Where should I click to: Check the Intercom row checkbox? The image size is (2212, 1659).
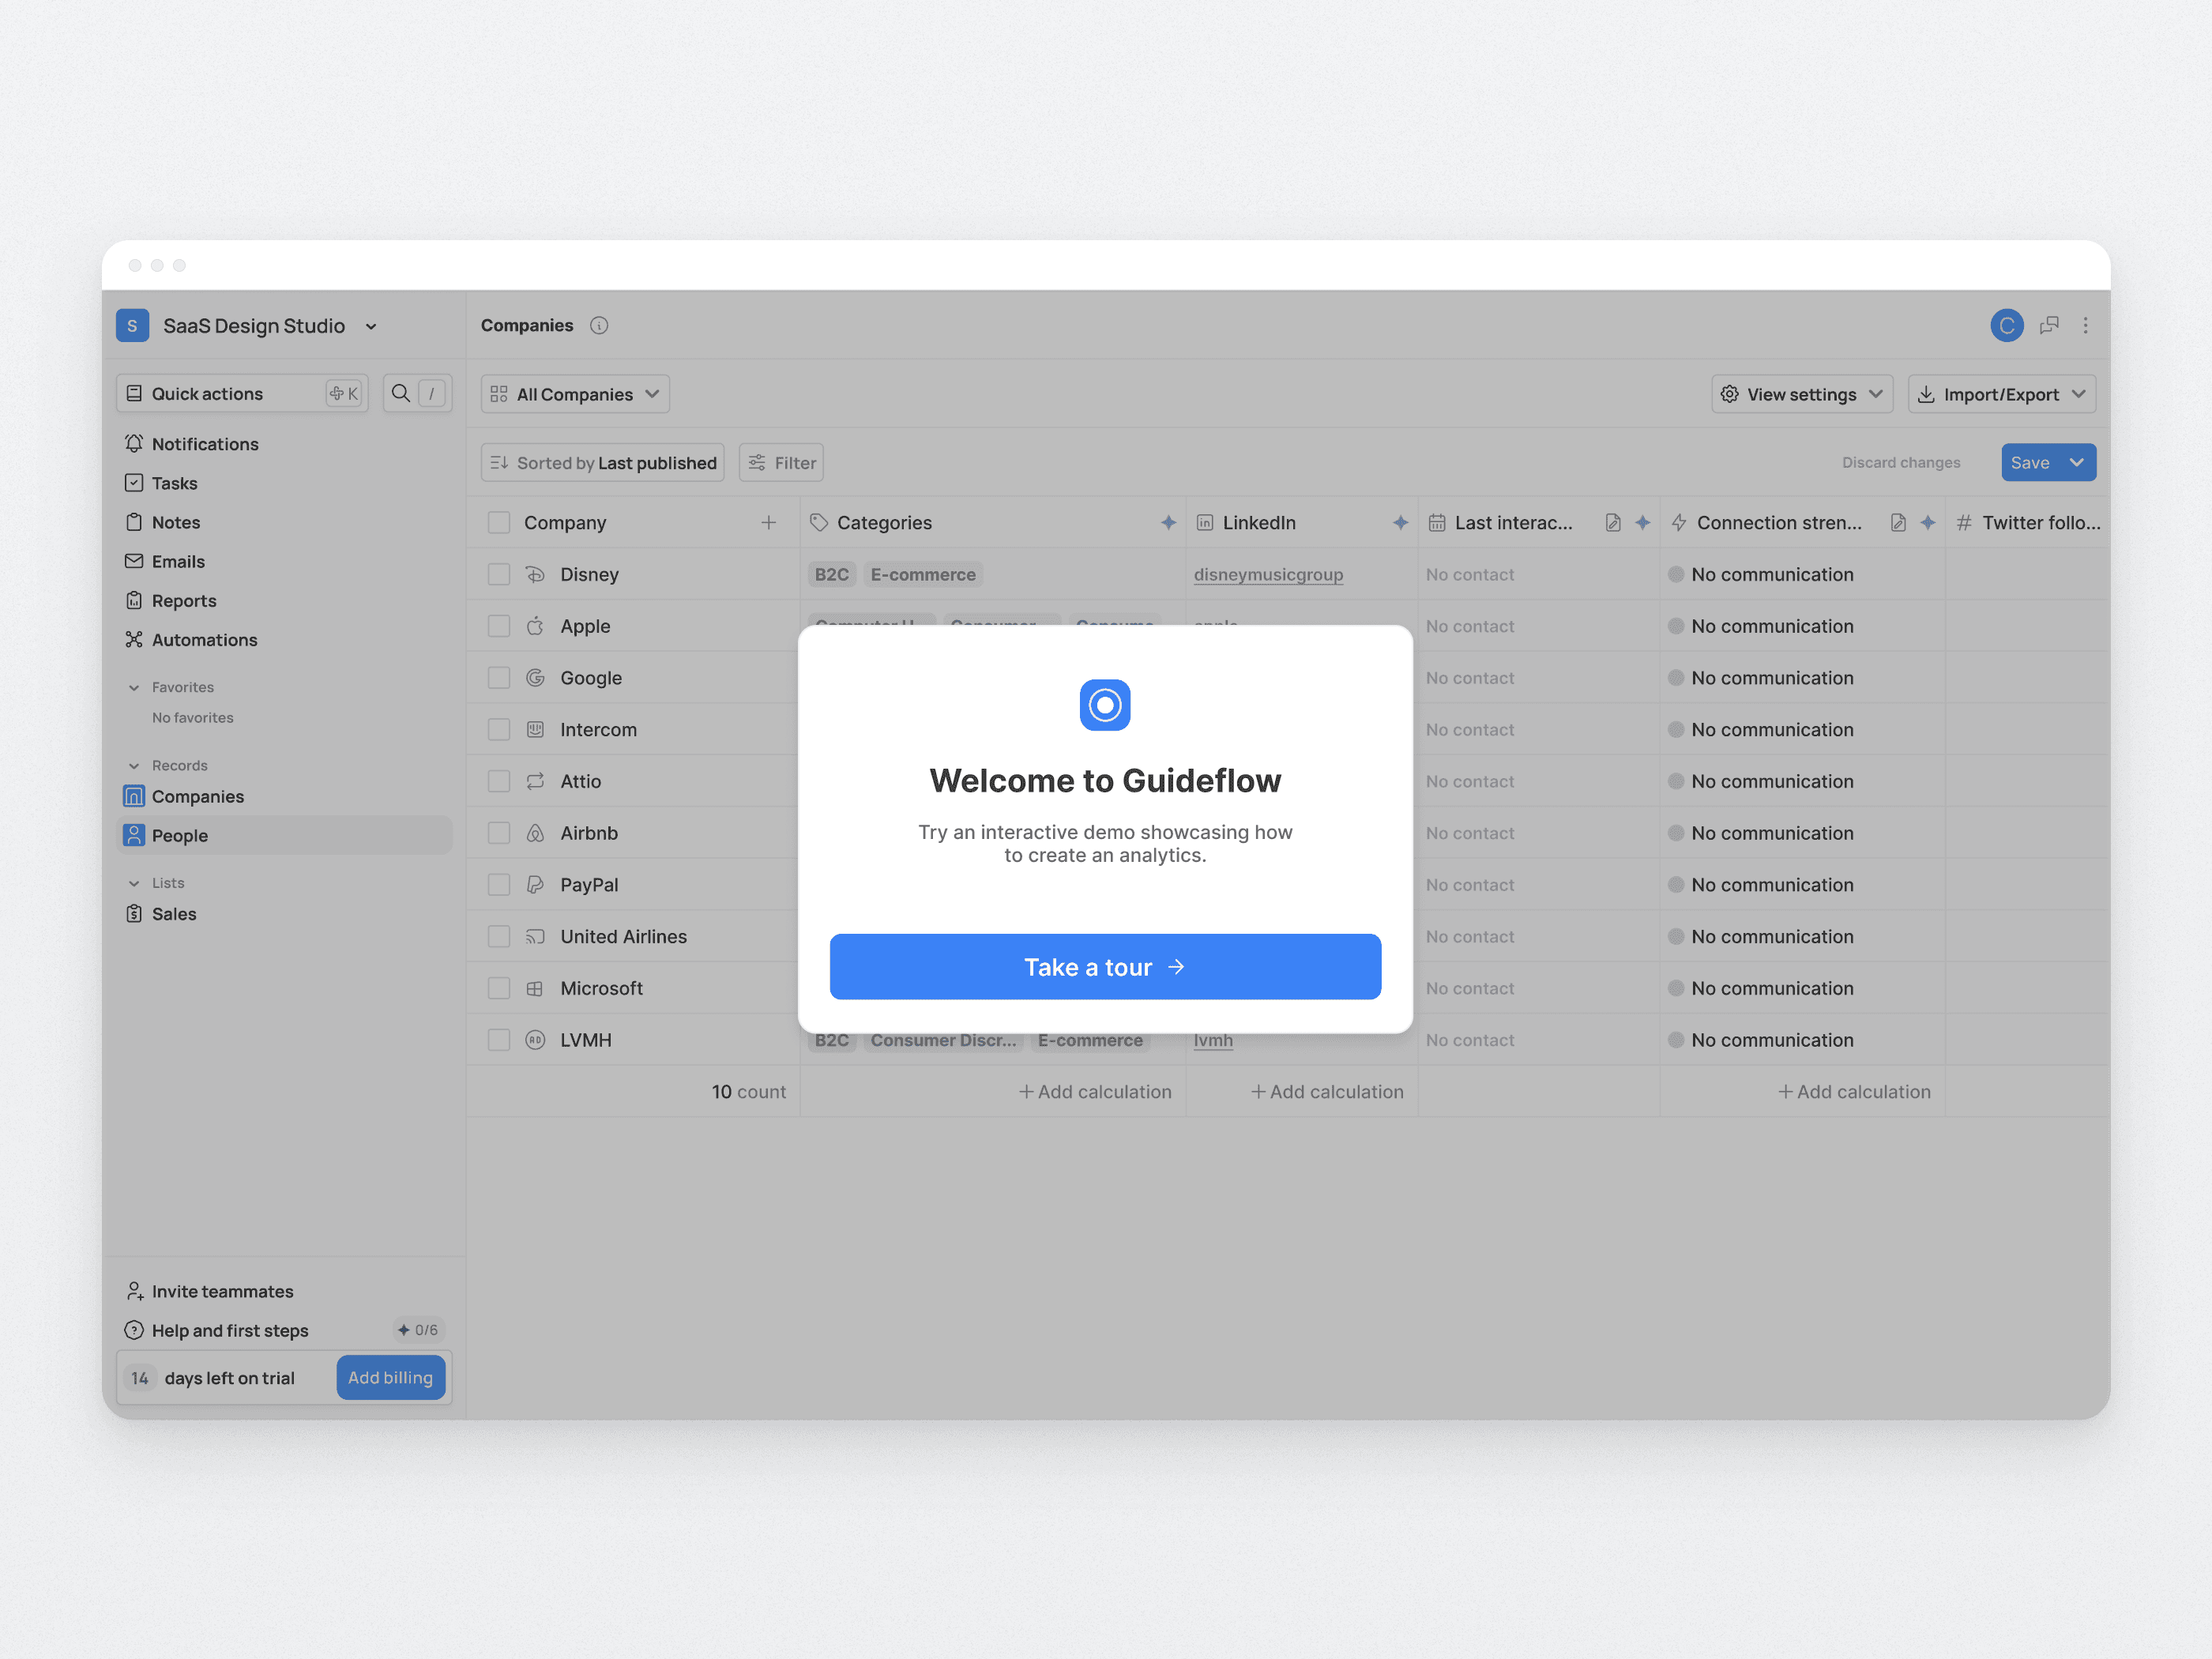(499, 730)
